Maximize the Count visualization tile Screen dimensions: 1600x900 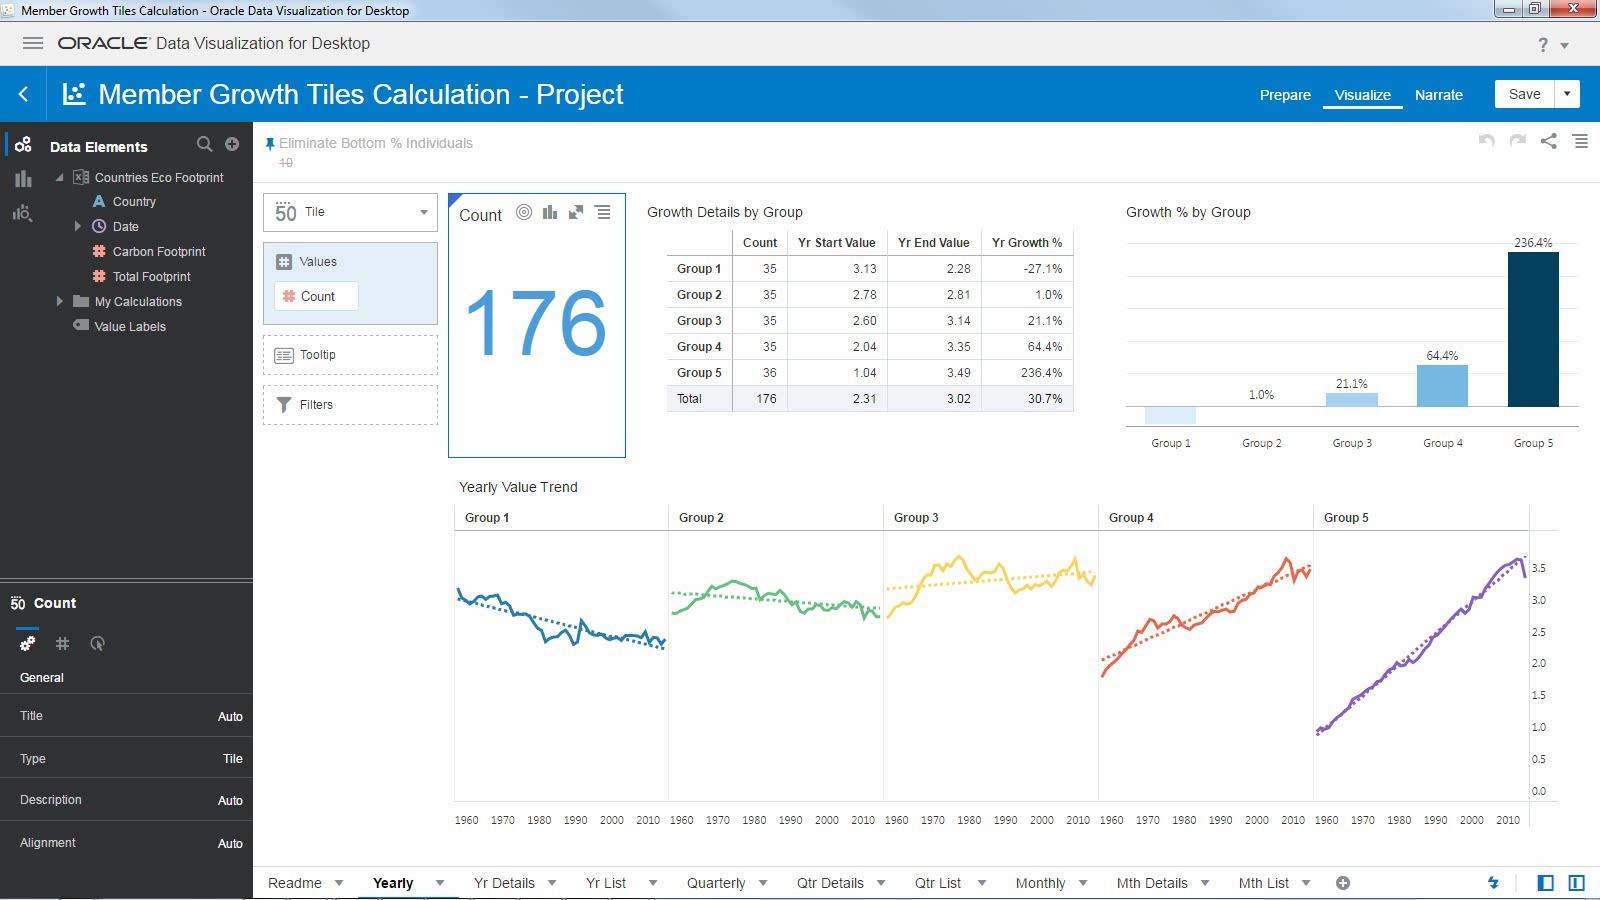click(x=576, y=213)
